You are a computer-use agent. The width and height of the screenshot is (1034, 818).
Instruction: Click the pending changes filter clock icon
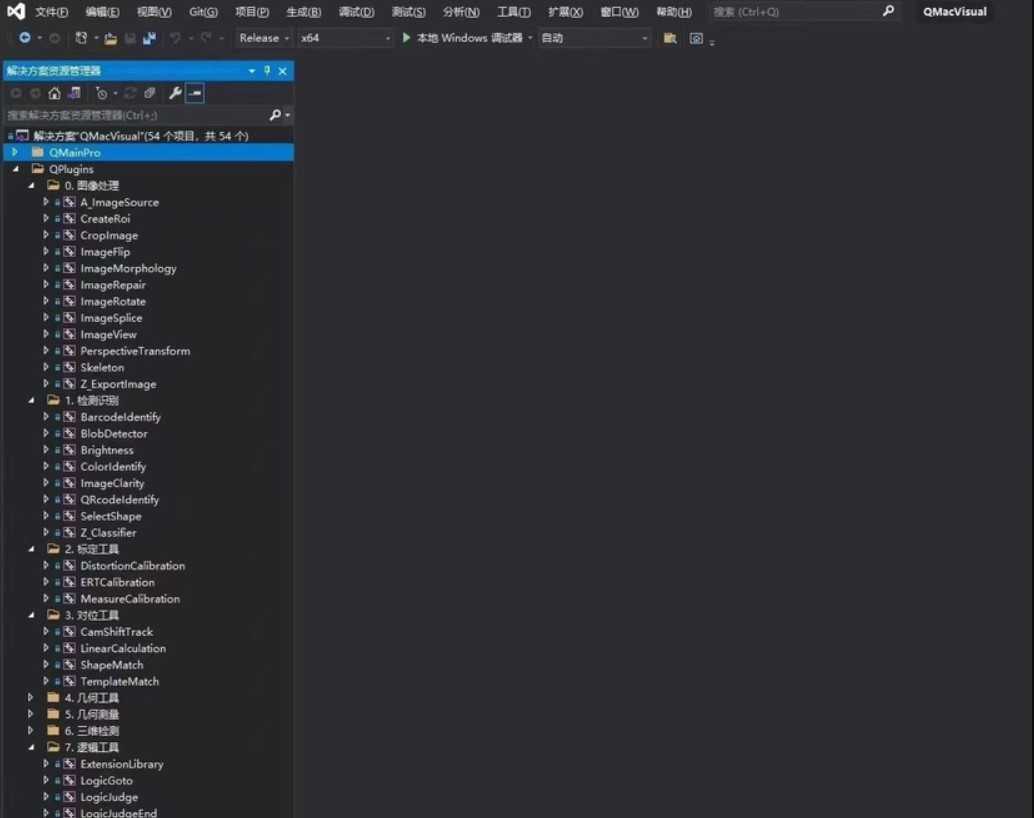click(101, 94)
